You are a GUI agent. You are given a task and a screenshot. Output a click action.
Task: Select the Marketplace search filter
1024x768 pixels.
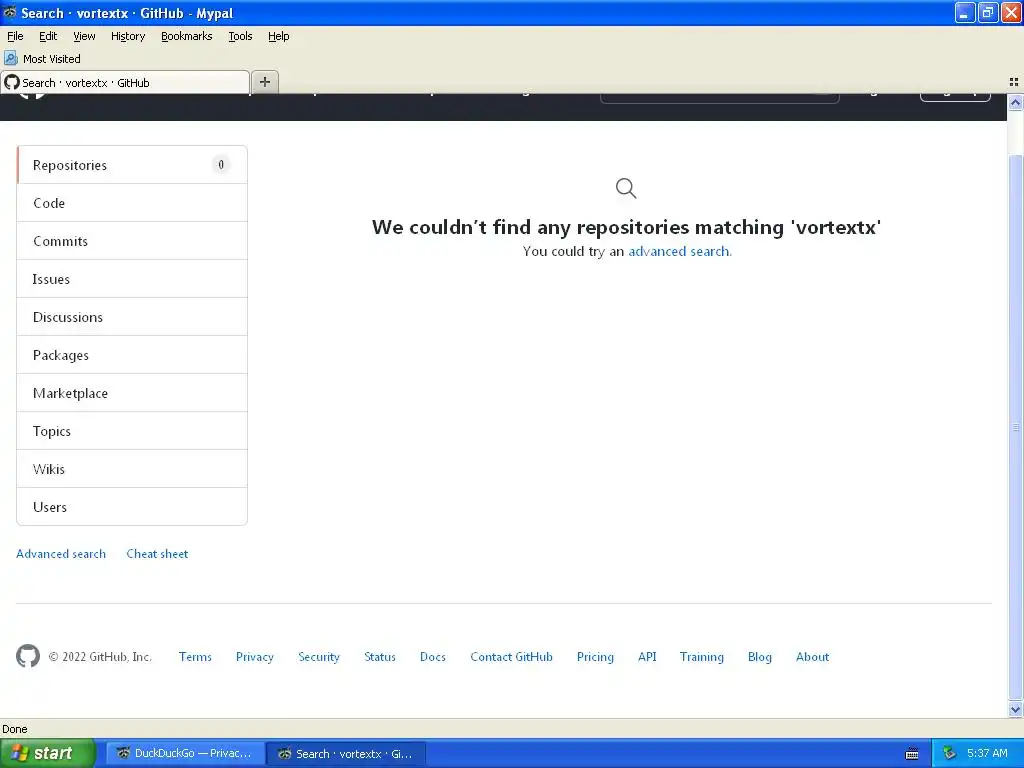[x=132, y=392]
